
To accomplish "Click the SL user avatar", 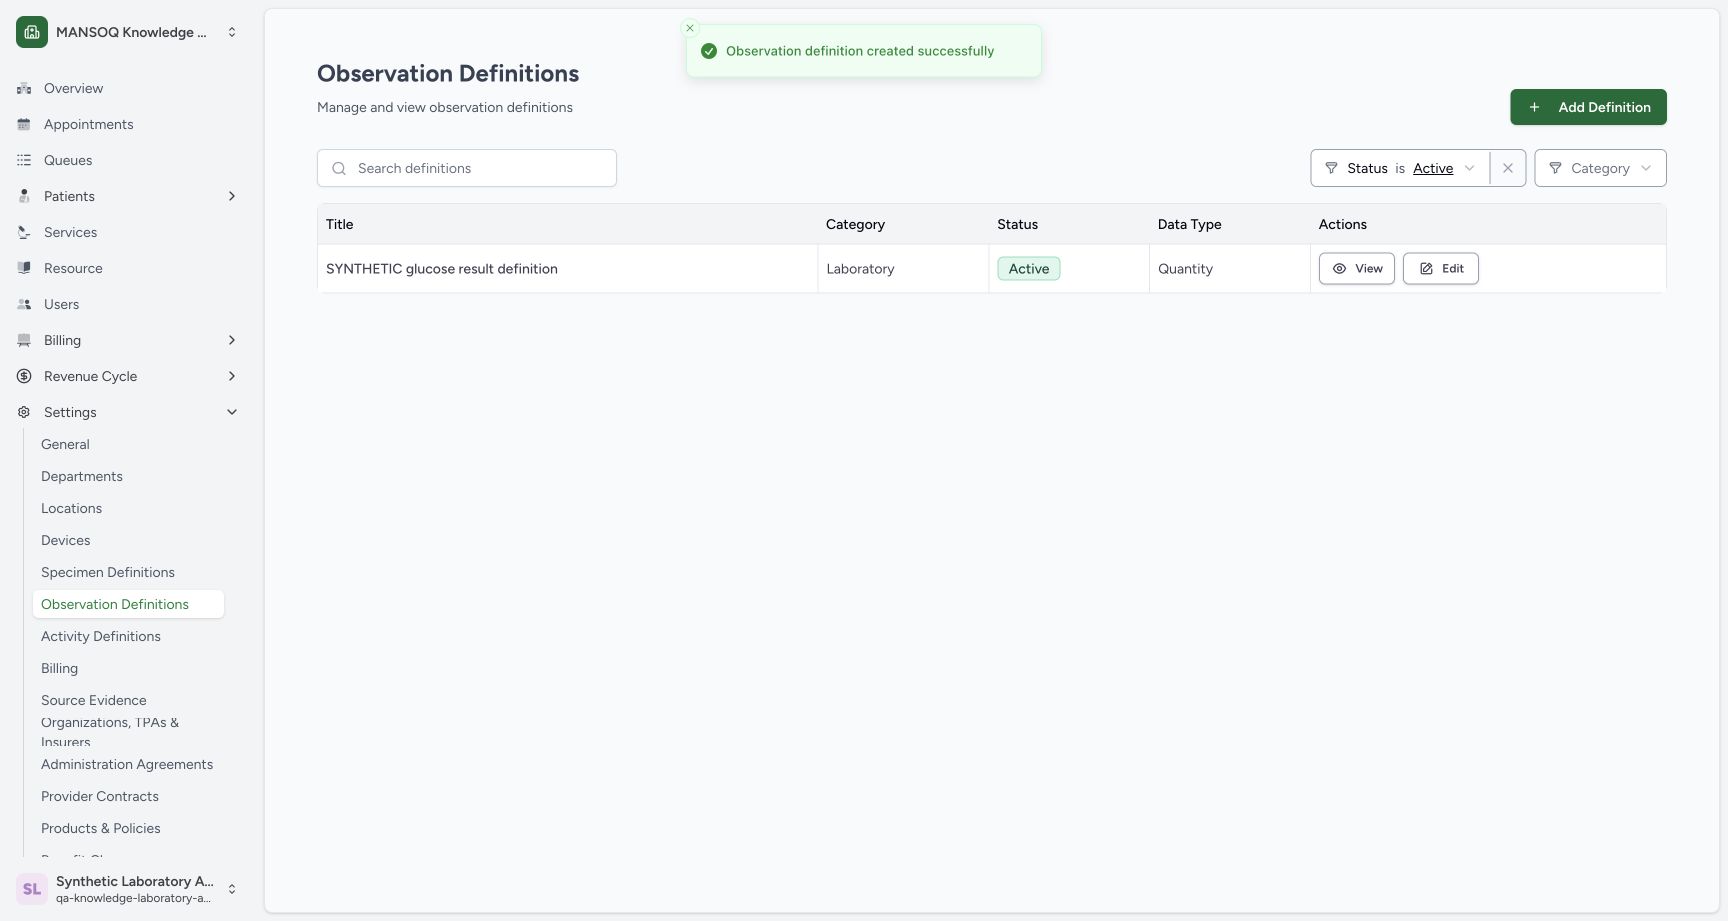I will coord(32,889).
